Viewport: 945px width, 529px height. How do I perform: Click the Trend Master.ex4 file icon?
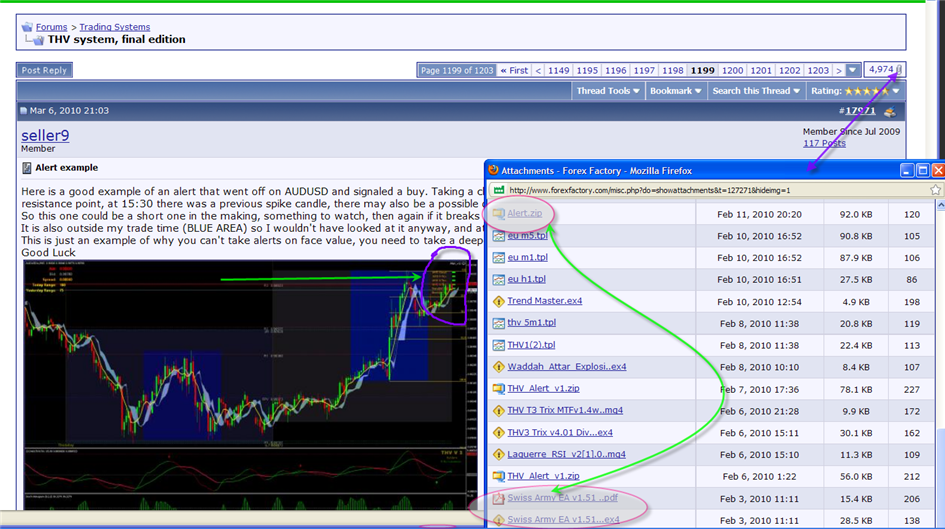(x=498, y=301)
